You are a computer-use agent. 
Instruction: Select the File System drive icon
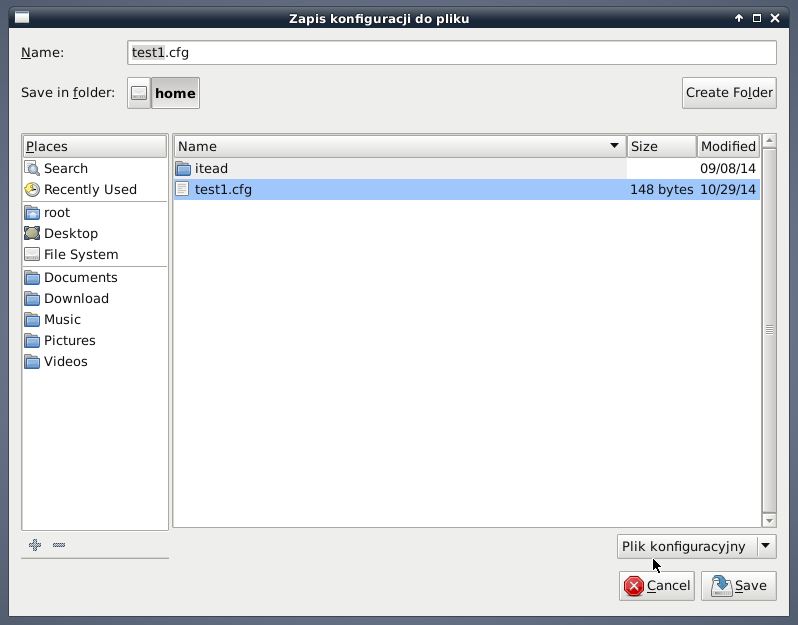tap(32, 255)
